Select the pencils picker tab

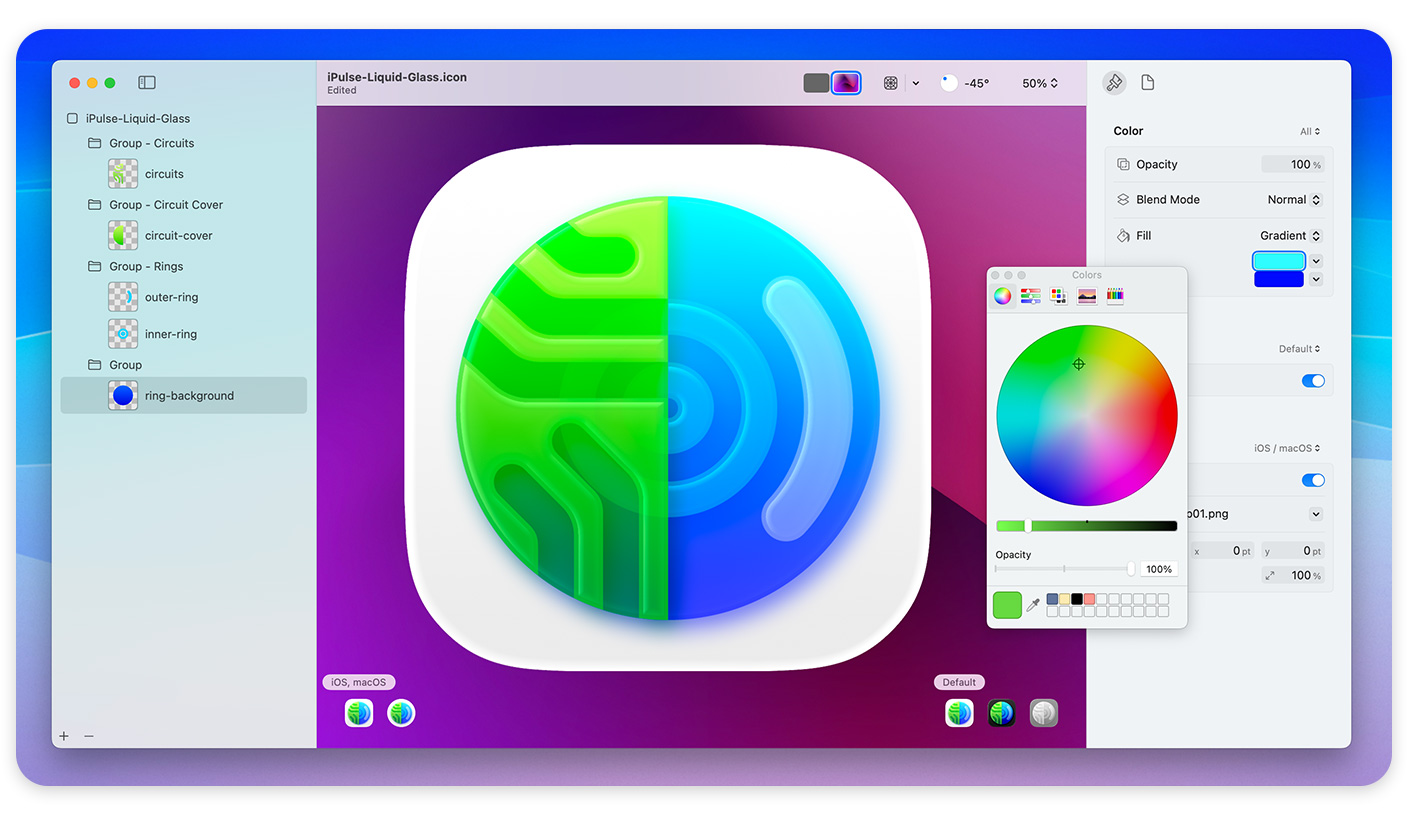tap(1114, 296)
